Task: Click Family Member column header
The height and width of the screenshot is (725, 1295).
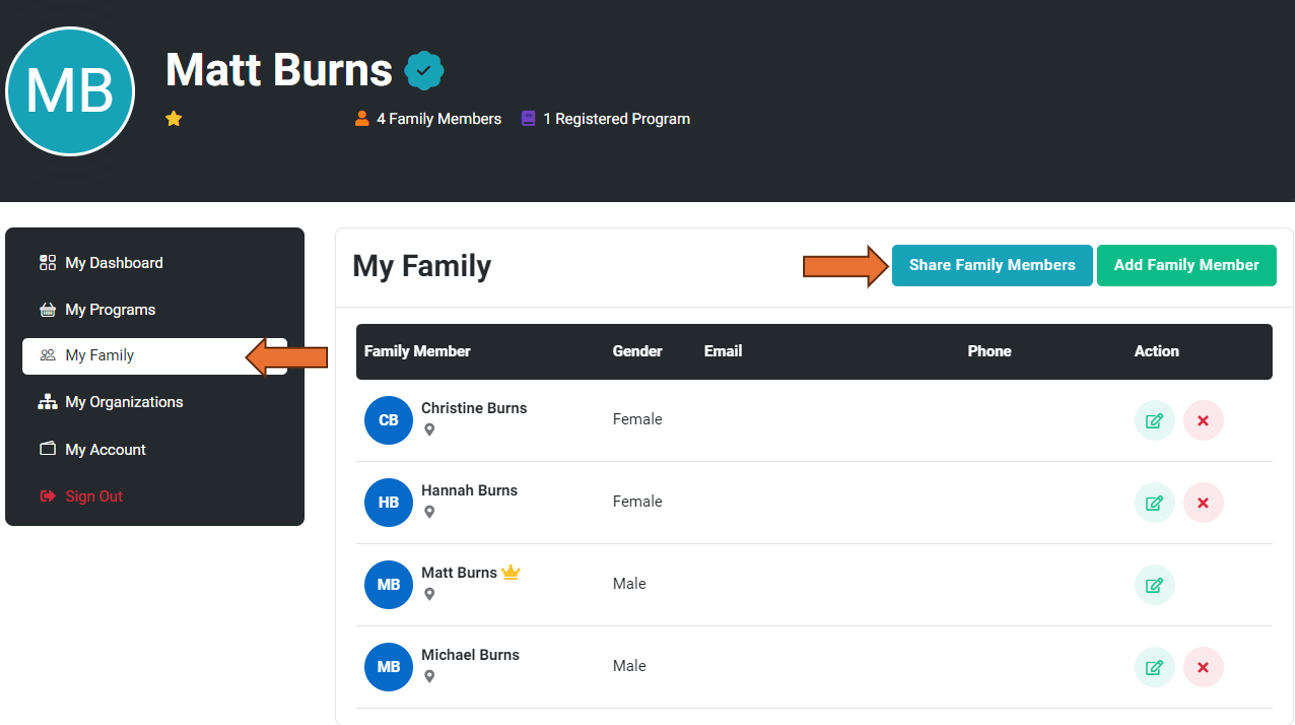Action: [417, 351]
